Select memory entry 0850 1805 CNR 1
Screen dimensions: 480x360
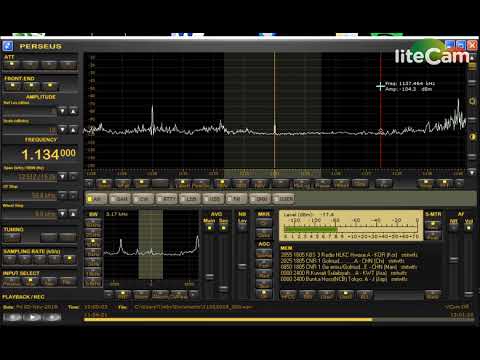(349, 267)
